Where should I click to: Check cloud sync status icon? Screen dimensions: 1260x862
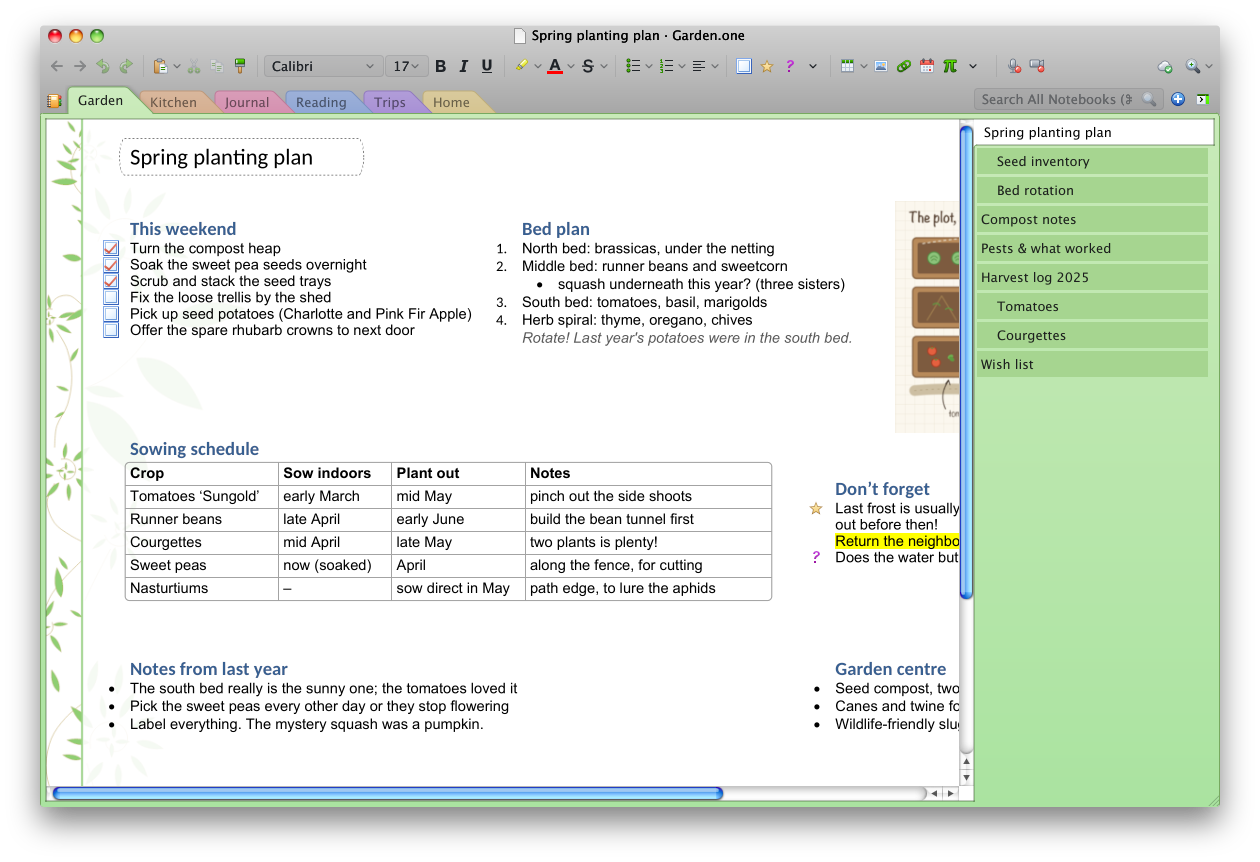(x=1165, y=67)
